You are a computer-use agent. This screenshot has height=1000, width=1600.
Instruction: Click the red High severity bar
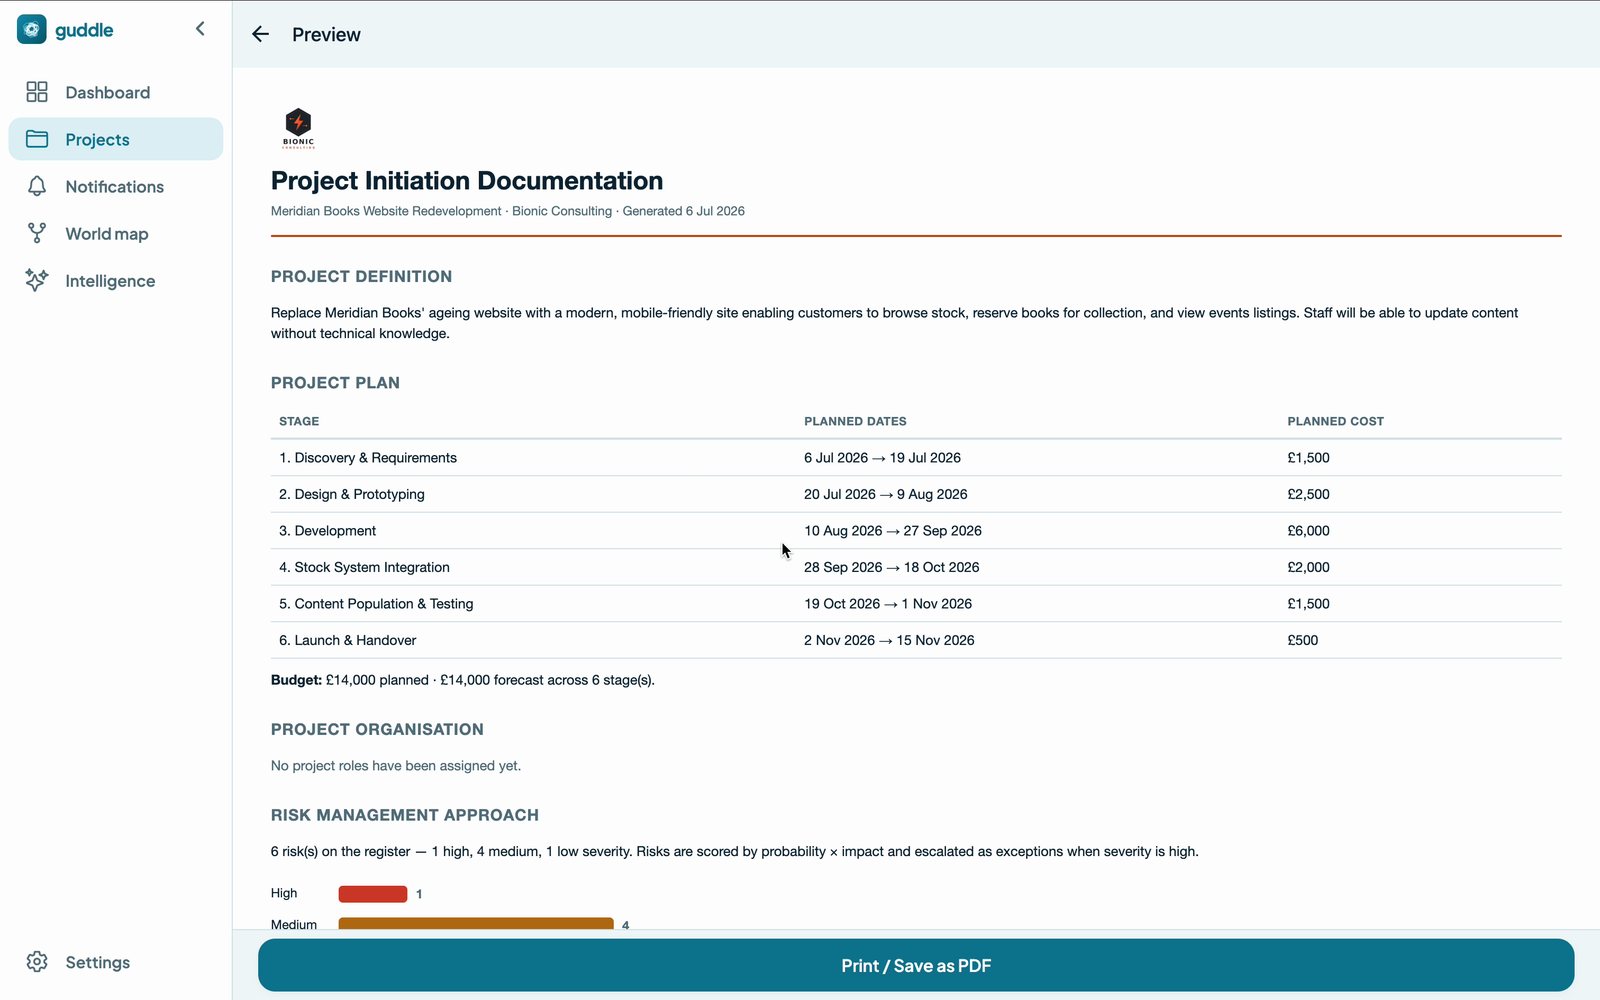[373, 894]
